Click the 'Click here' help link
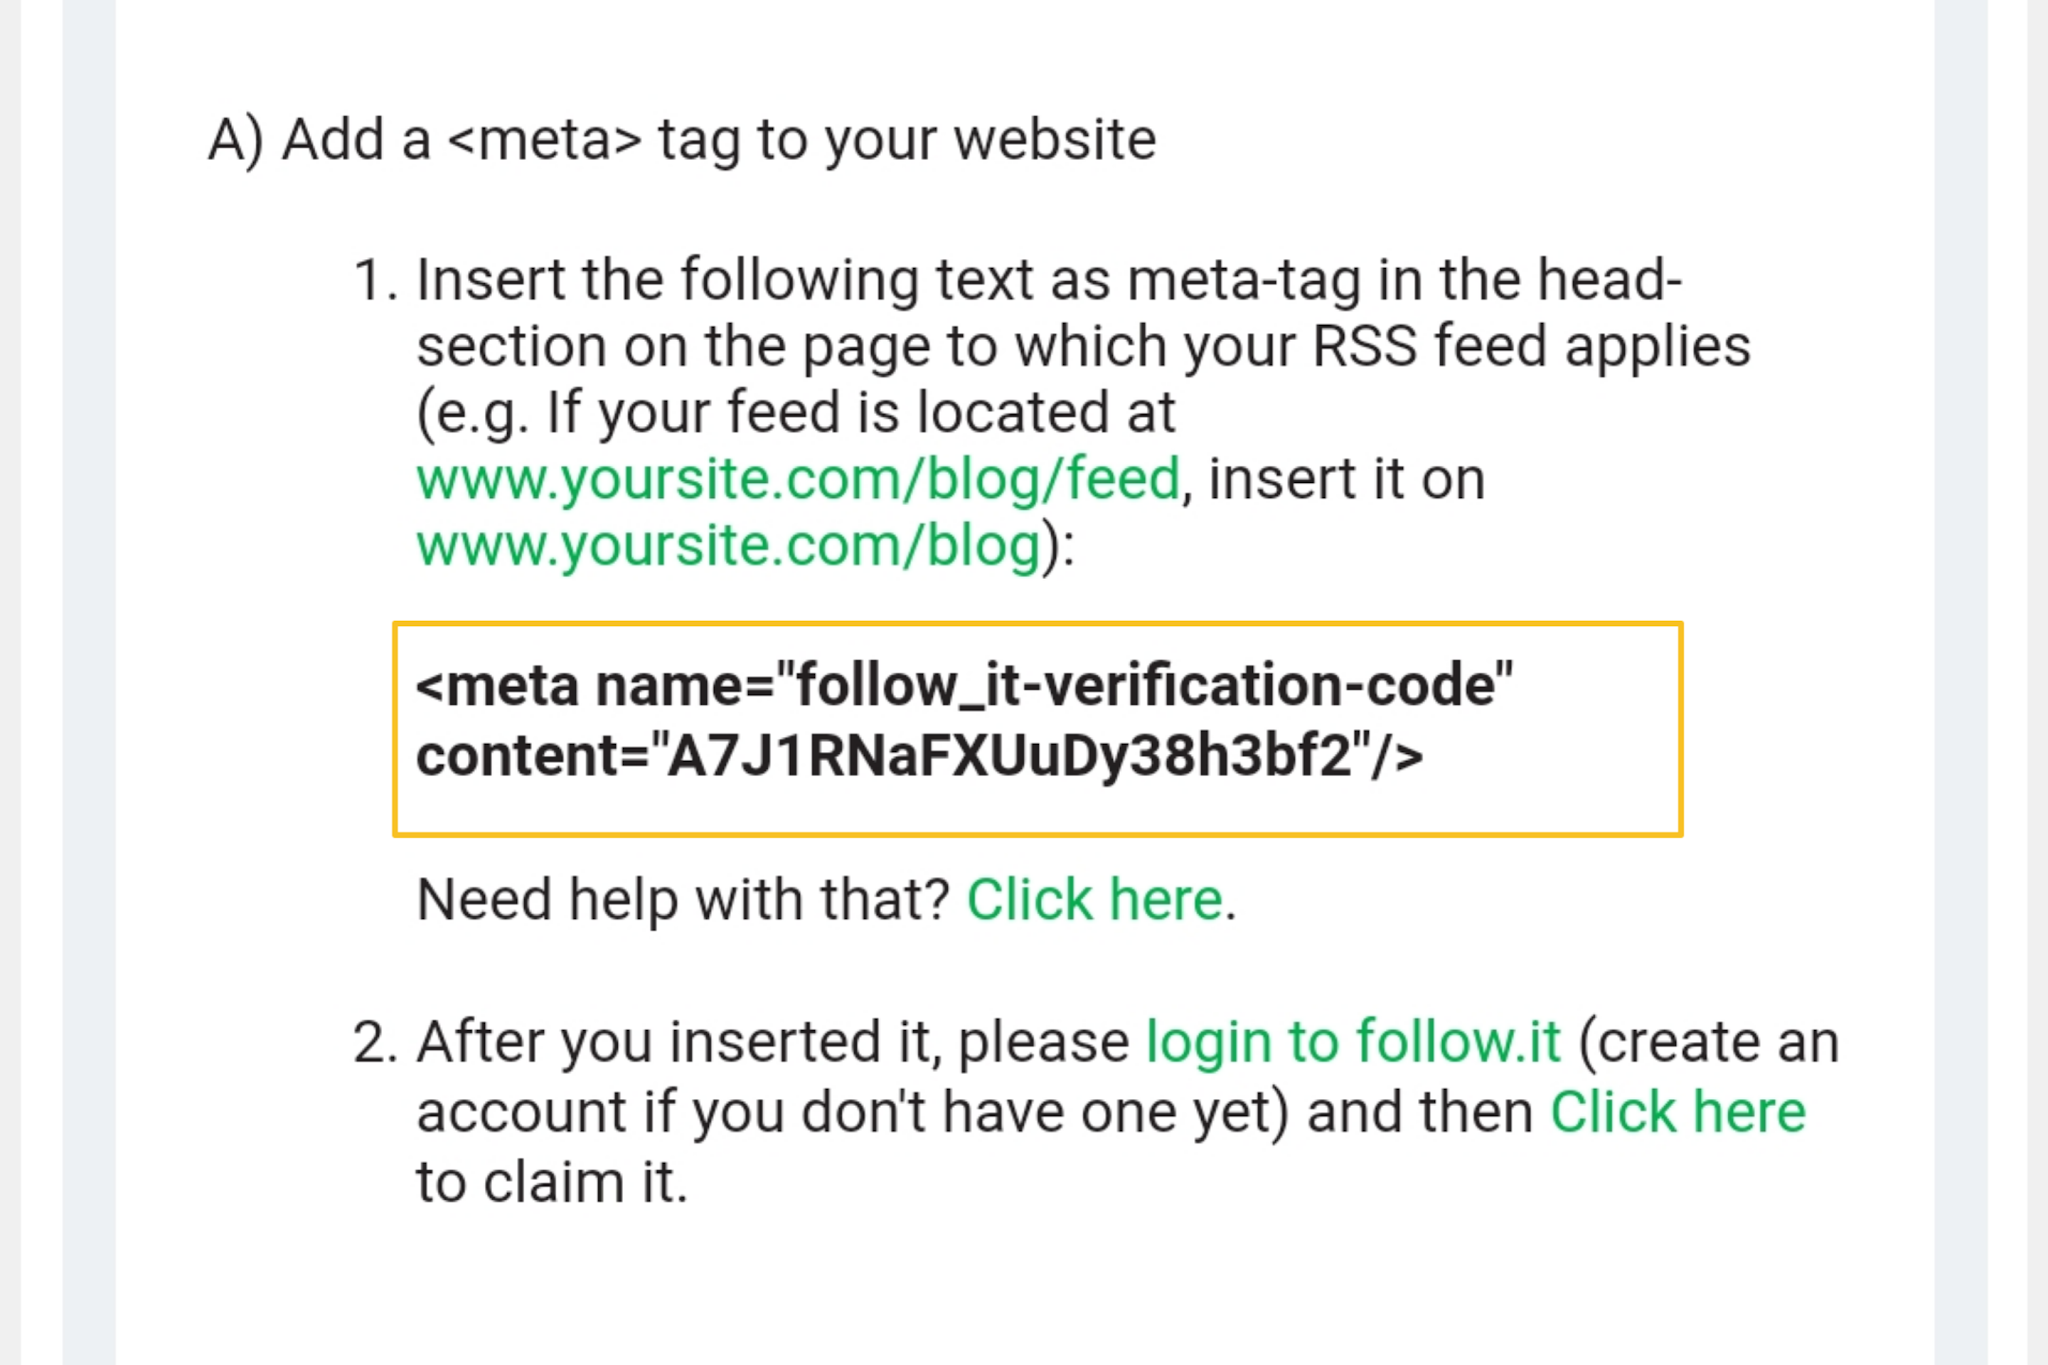 [x=1095, y=899]
